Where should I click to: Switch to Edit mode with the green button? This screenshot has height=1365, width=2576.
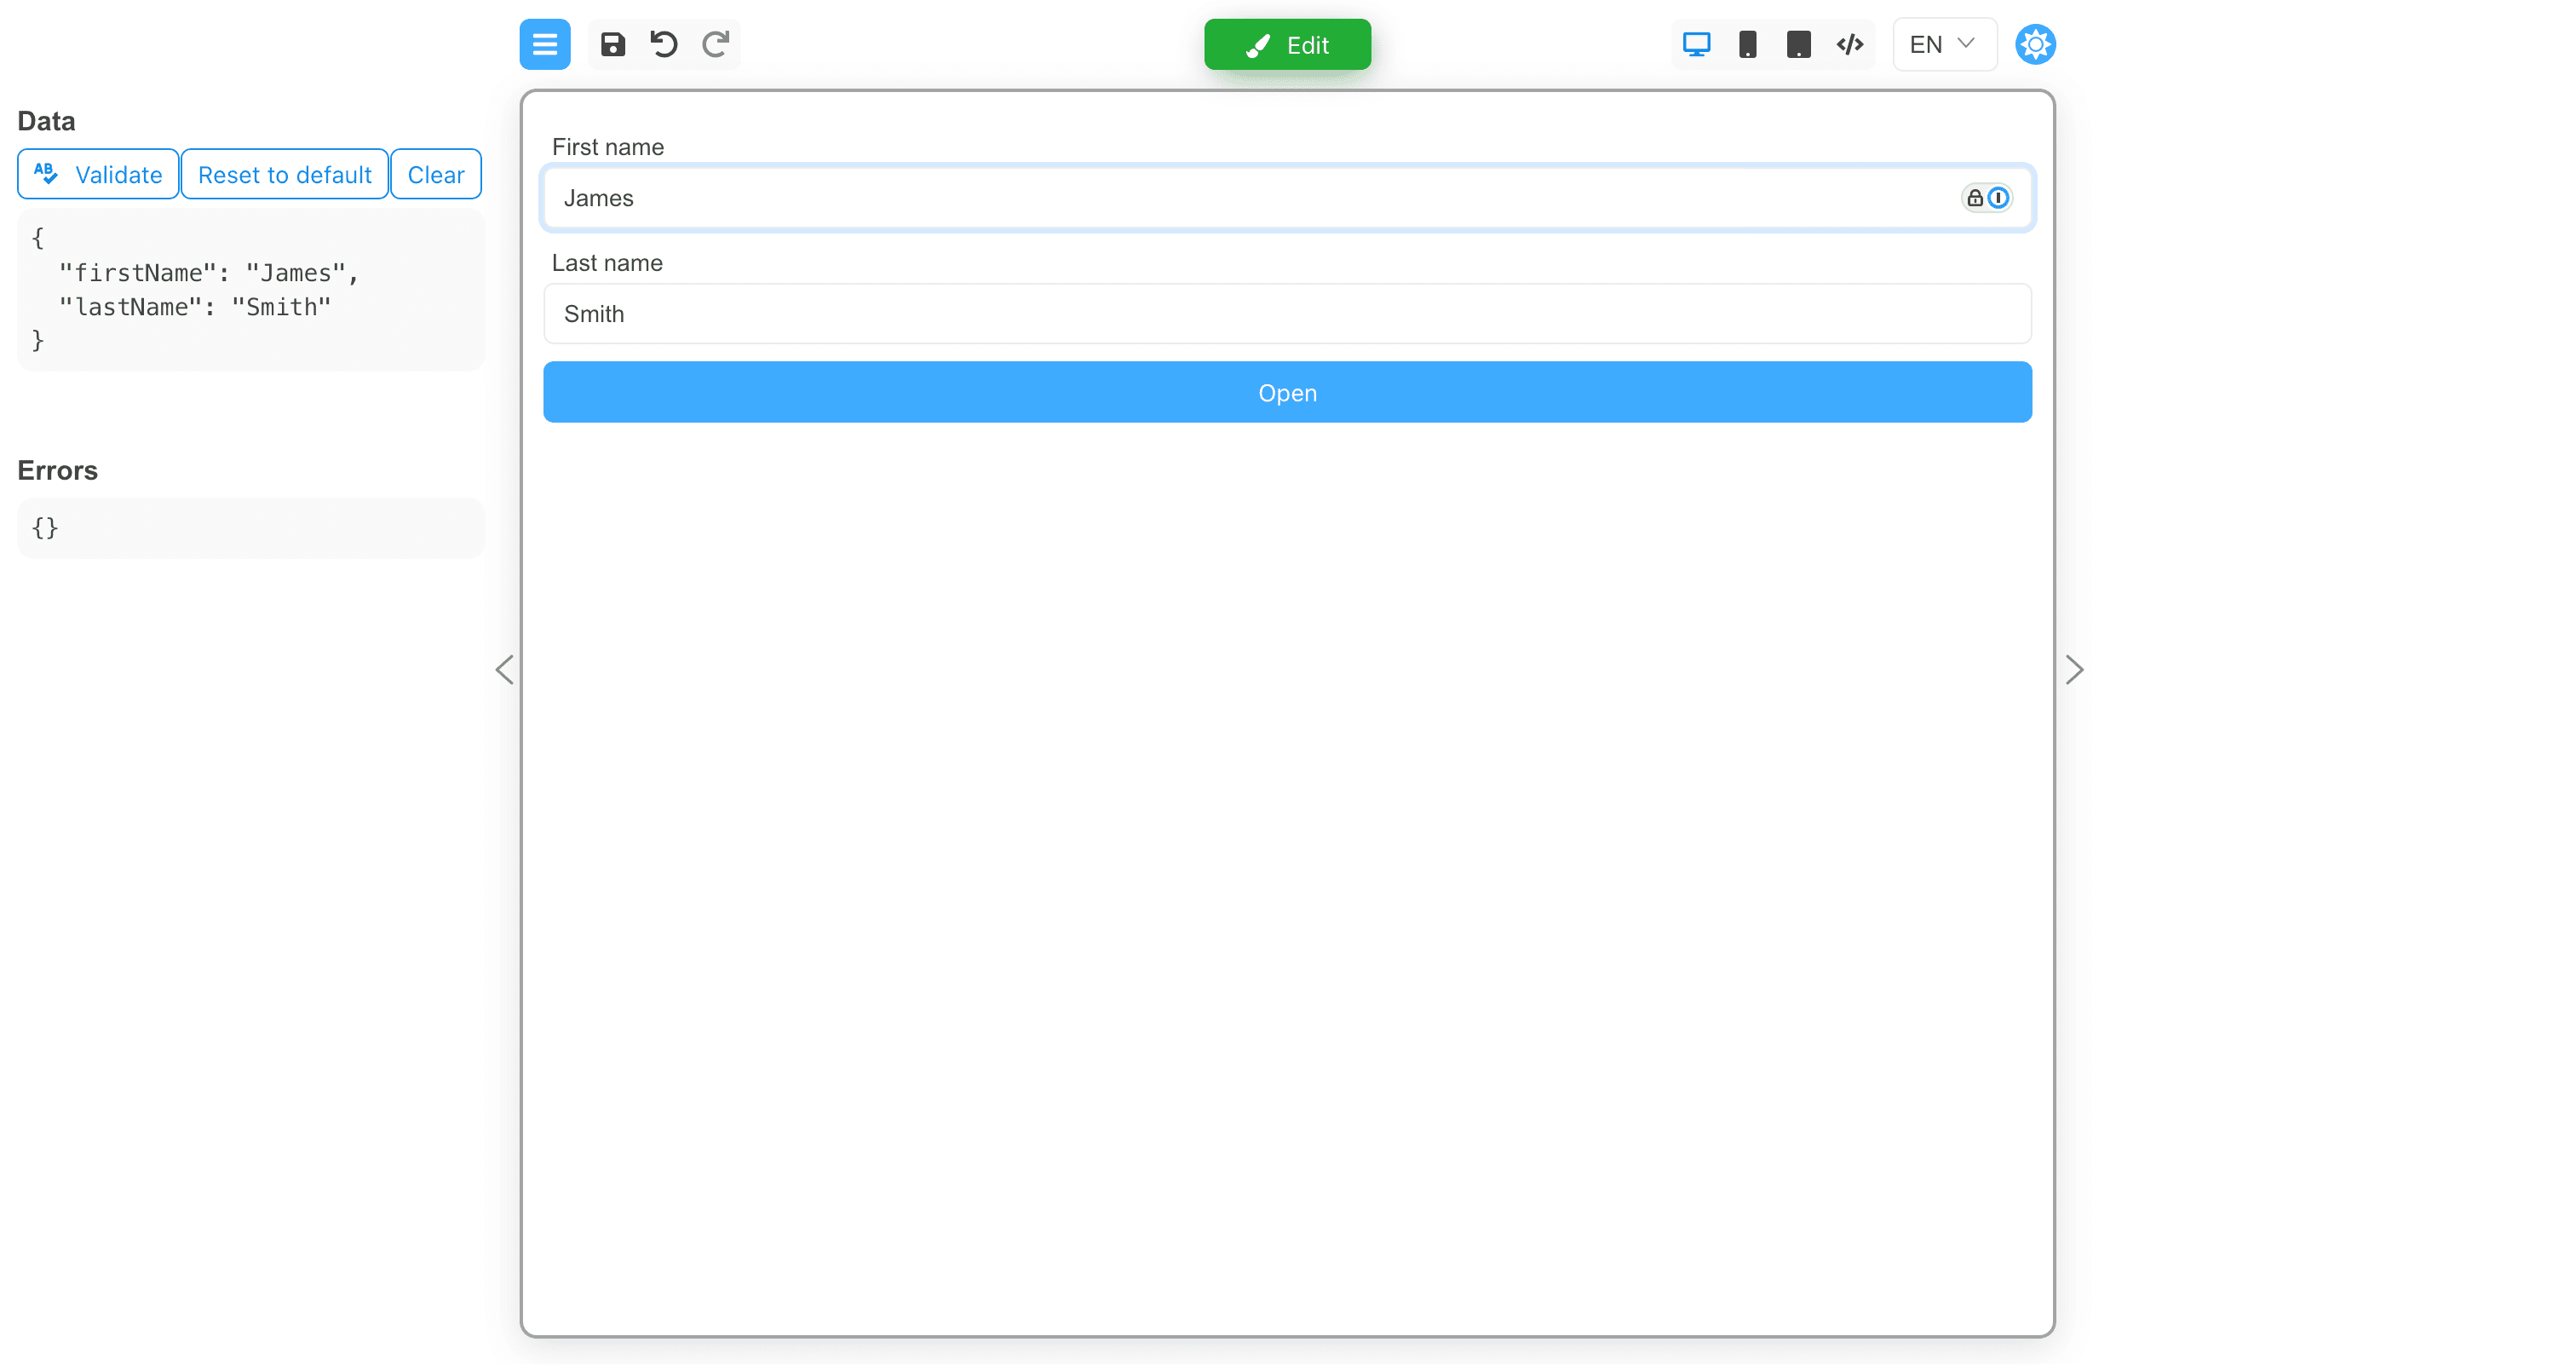(x=1287, y=44)
